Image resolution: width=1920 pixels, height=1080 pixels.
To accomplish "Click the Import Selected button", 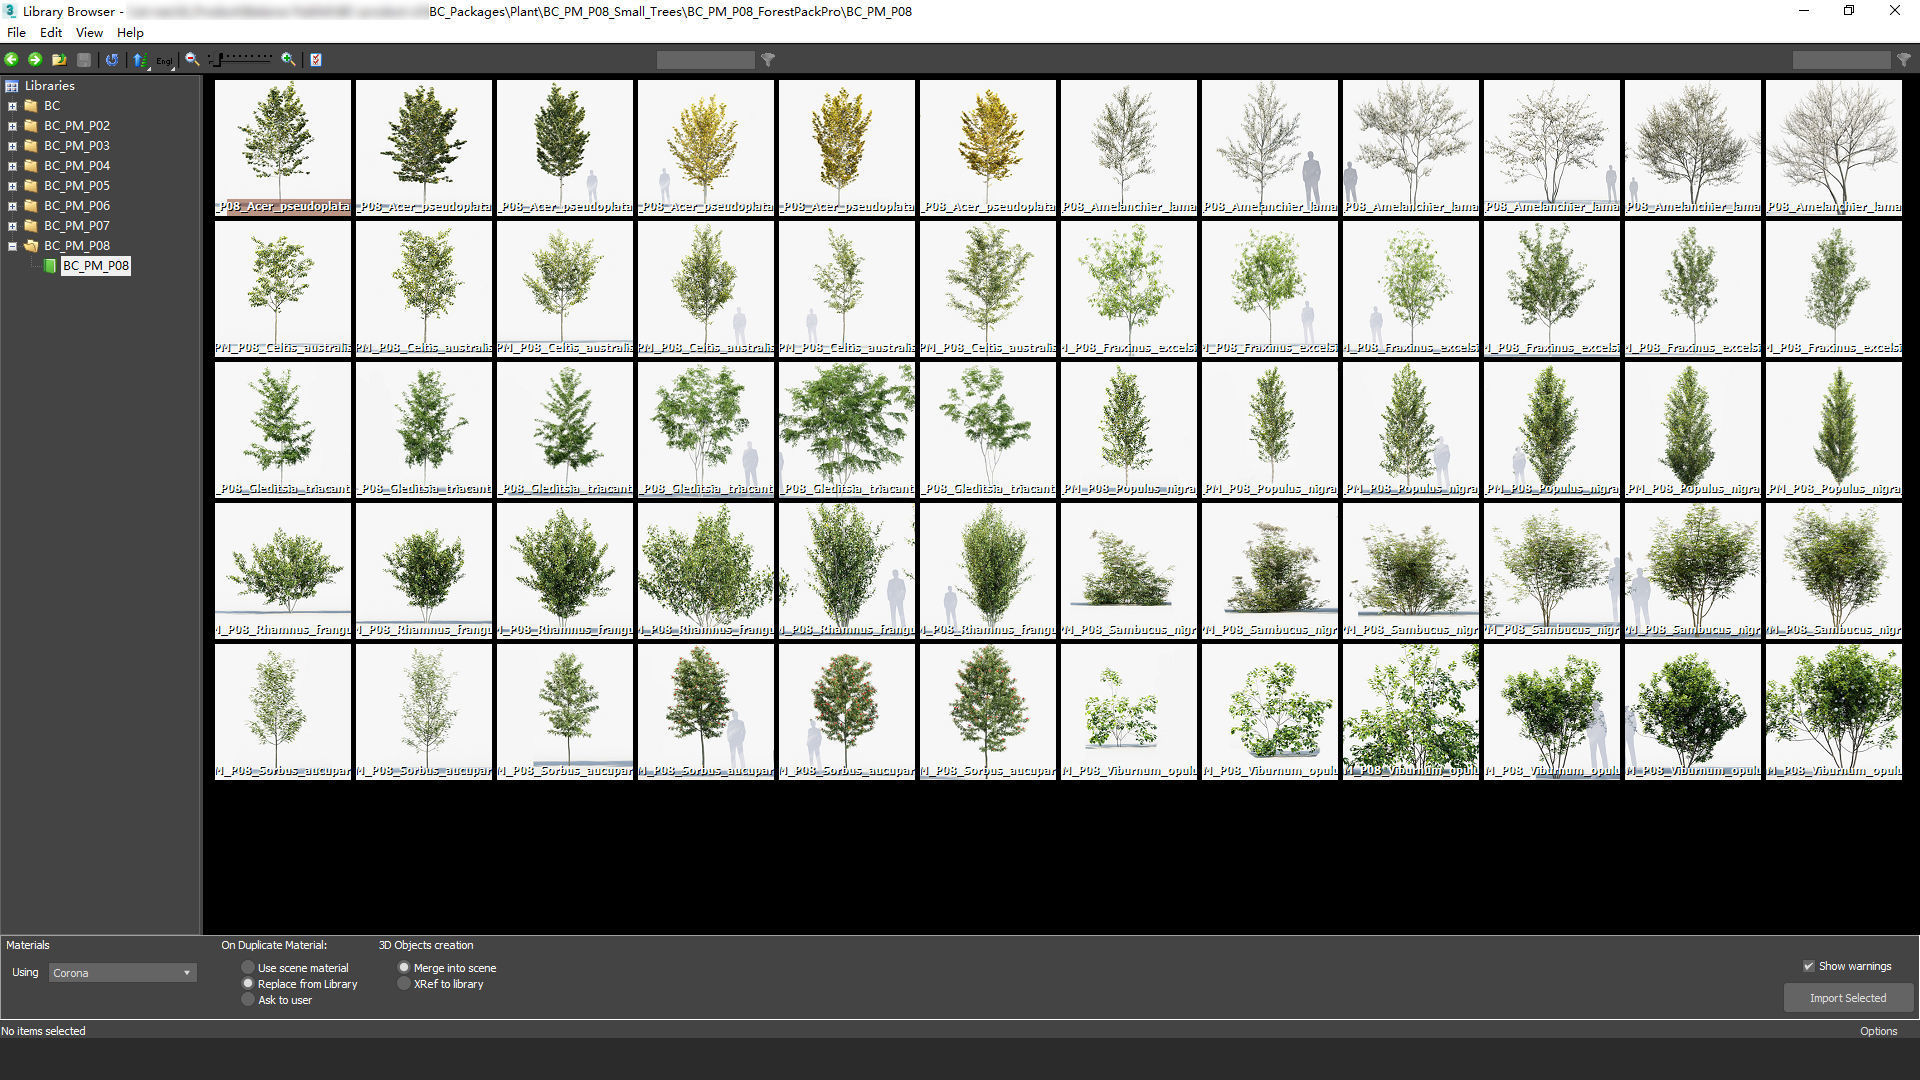I will pos(1848,998).
